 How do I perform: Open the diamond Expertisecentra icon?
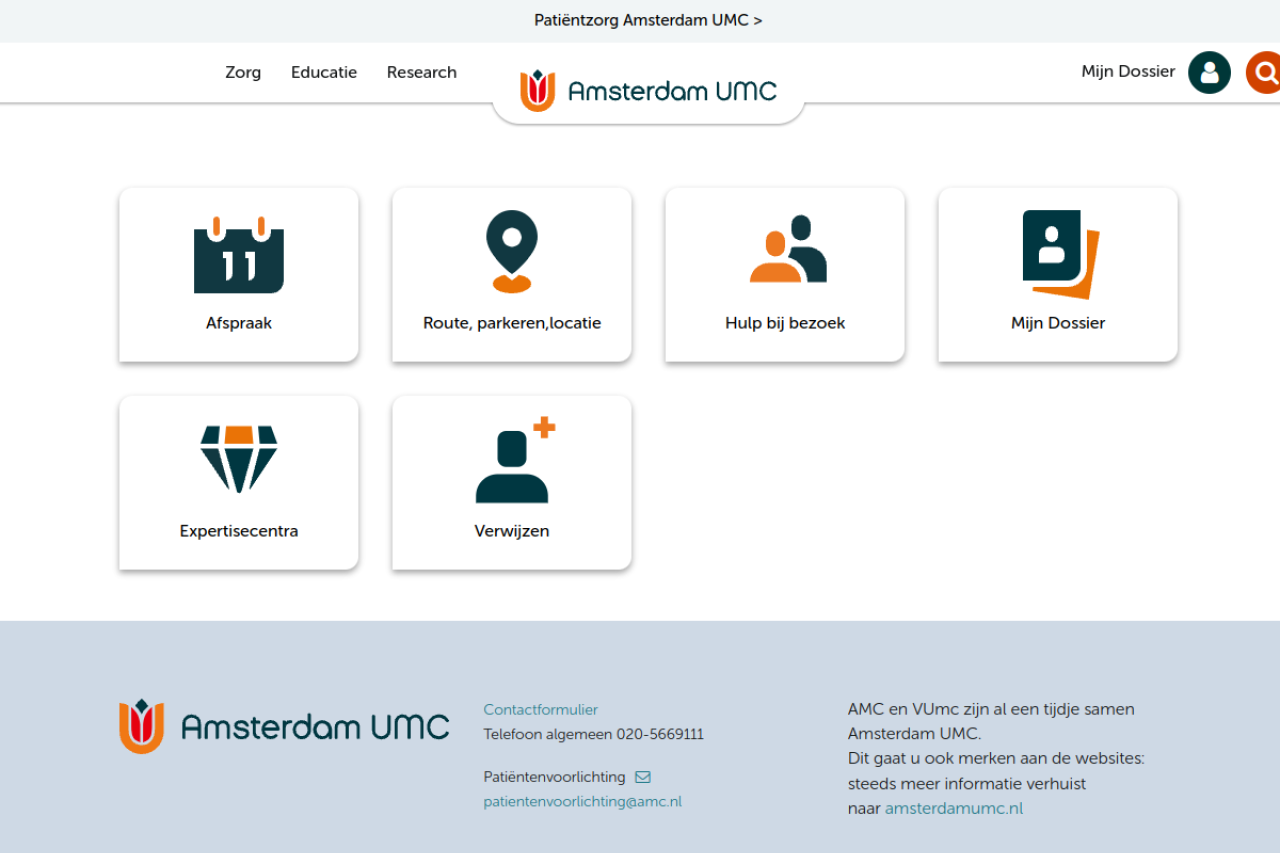(x=238, y=459)
